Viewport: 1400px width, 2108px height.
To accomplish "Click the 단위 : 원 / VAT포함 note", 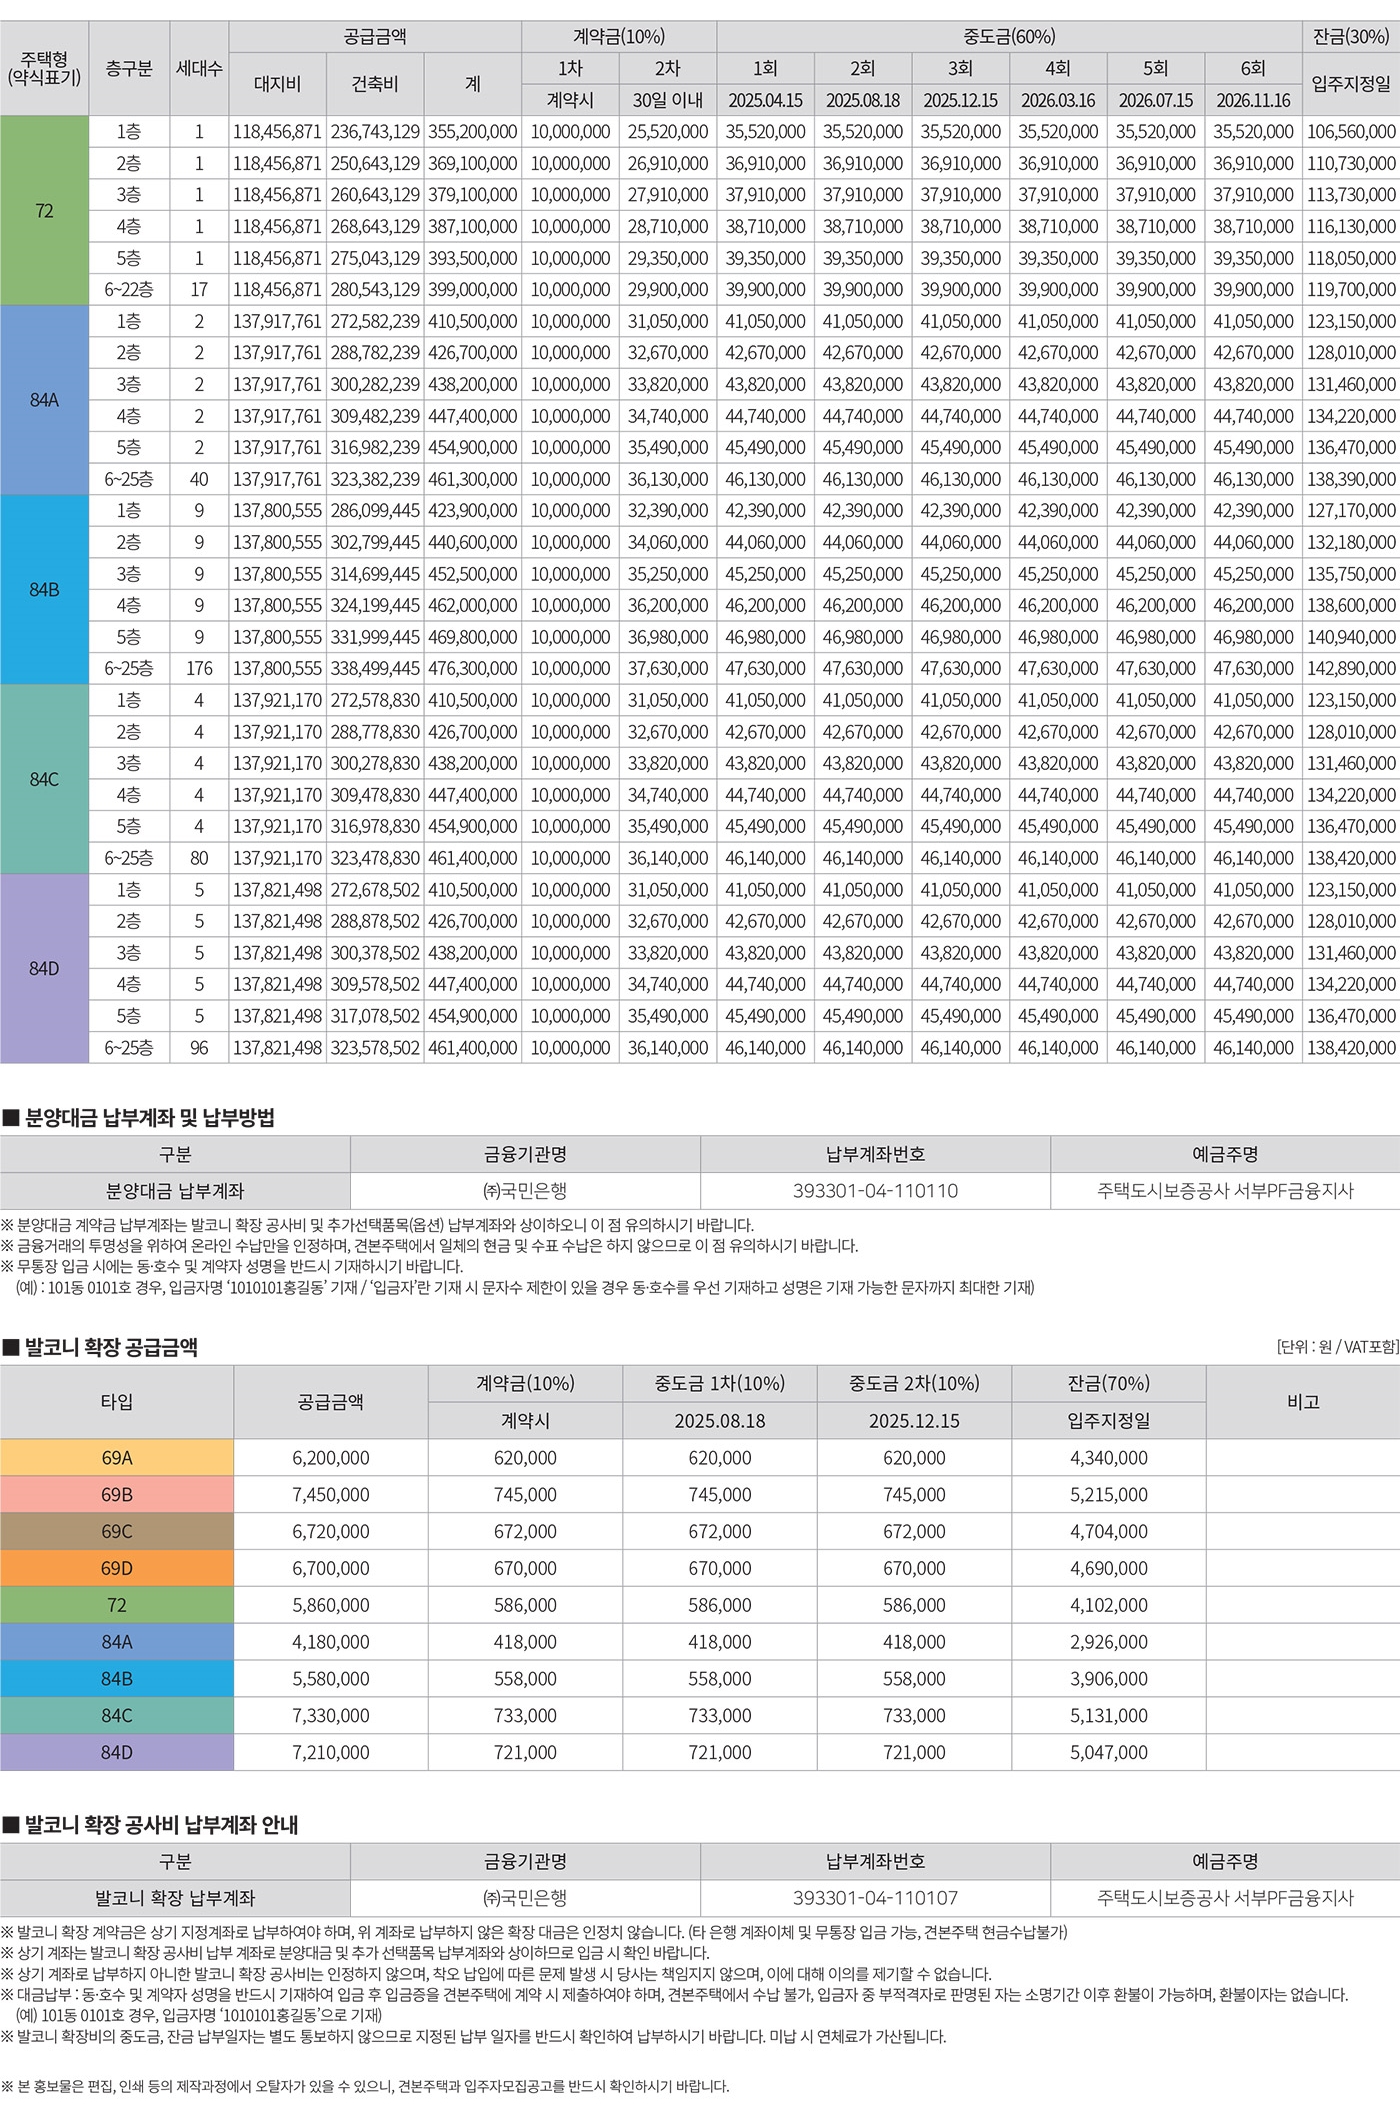I will click(x=1338, y=1347).
